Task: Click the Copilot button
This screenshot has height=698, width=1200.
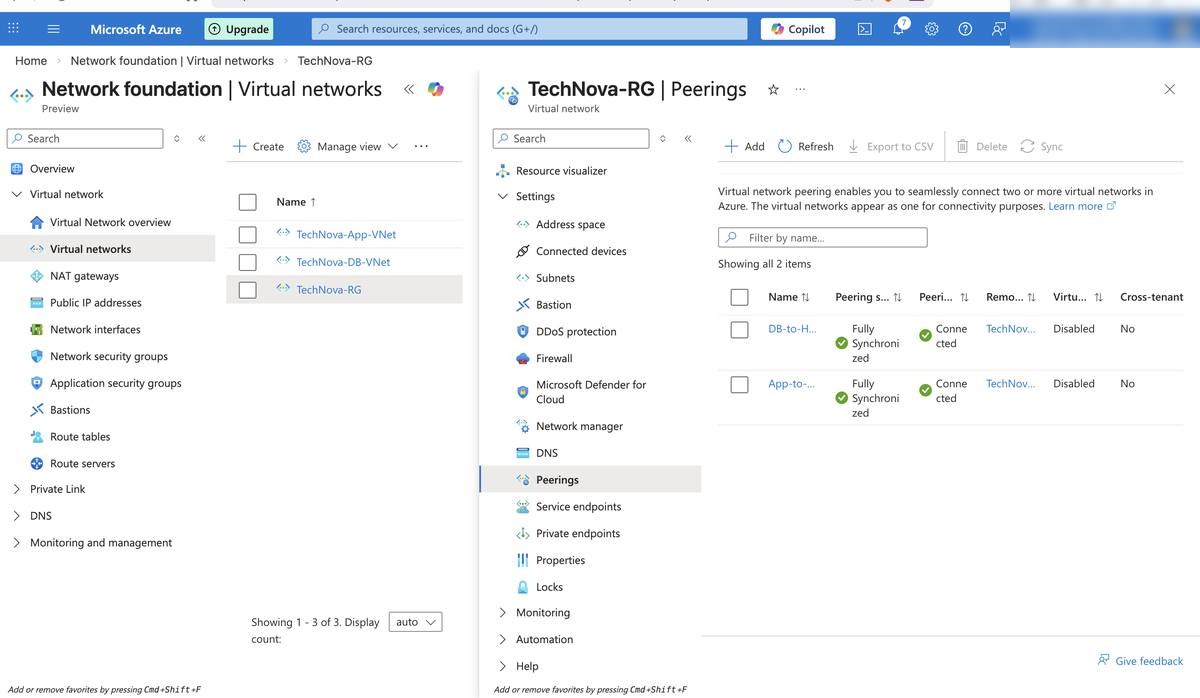Action: coord(798,29)
